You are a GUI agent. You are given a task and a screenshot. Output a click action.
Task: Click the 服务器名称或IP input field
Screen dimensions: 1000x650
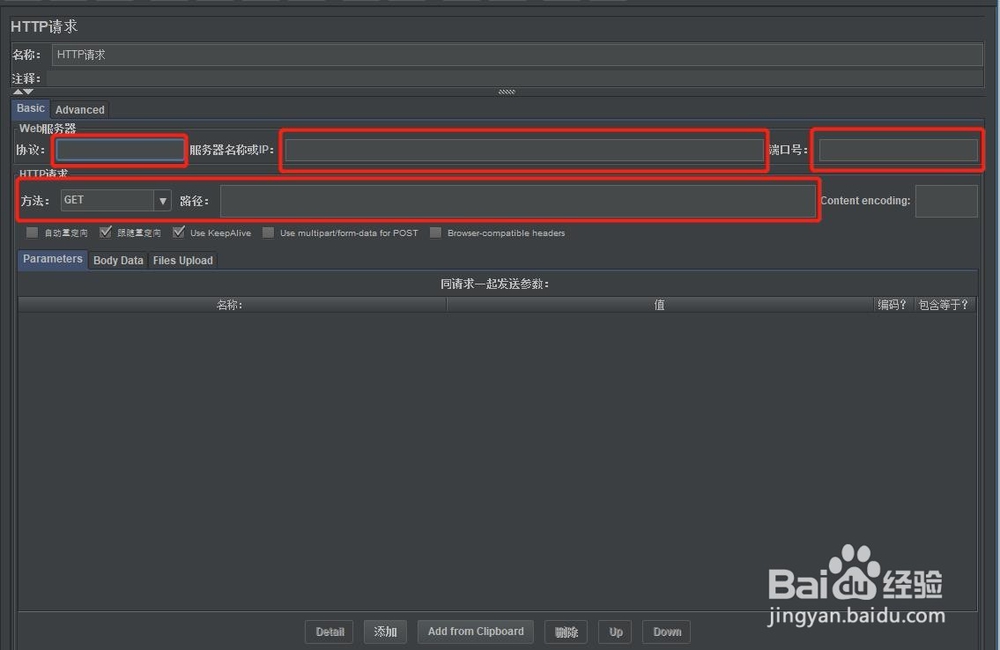(x=524, y=150)
